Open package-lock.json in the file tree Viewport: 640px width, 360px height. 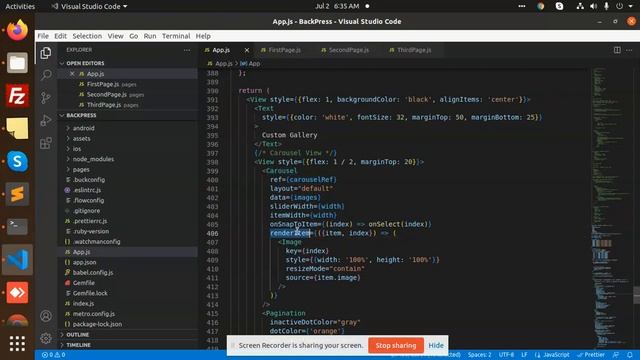97,324
